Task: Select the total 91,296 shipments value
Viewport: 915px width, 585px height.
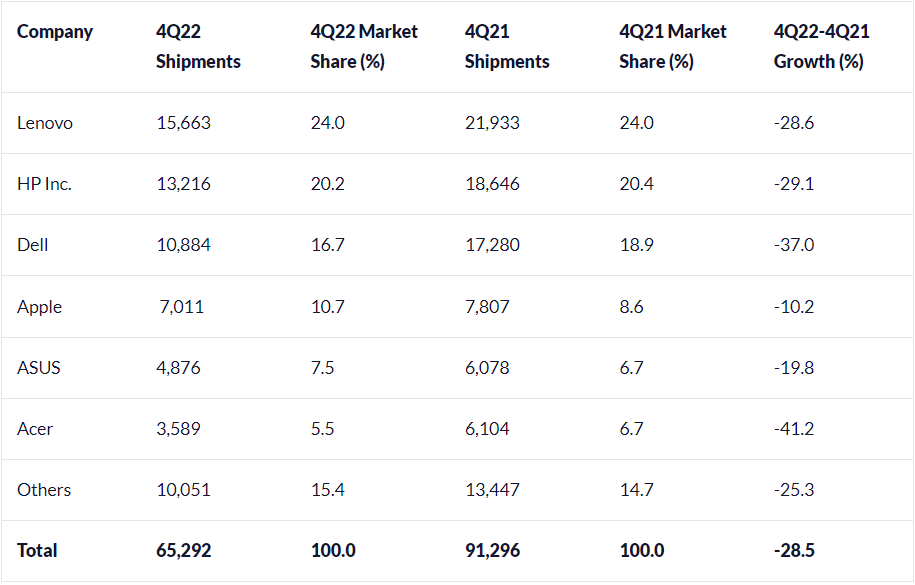Action: (x=492, y=551)
